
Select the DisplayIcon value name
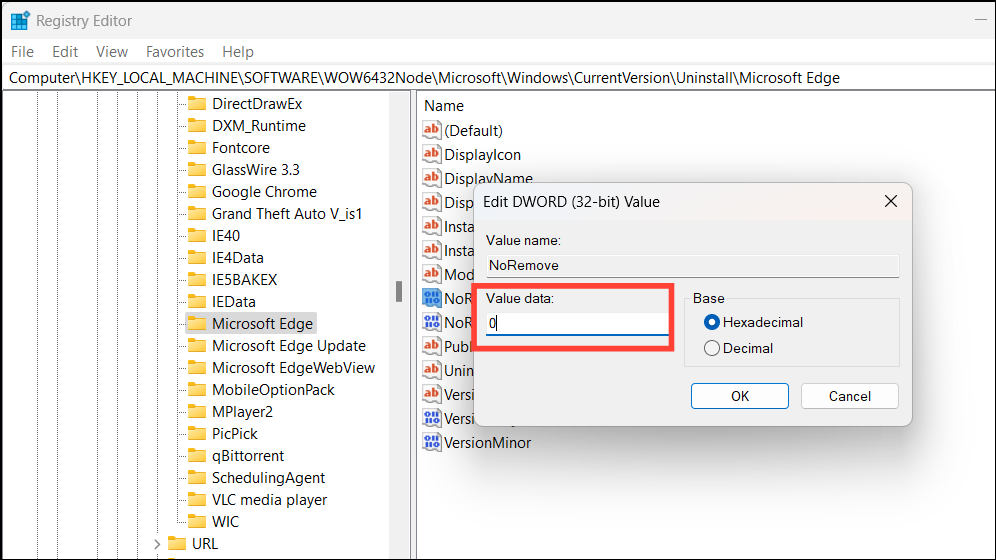click(x=482, y=154)
